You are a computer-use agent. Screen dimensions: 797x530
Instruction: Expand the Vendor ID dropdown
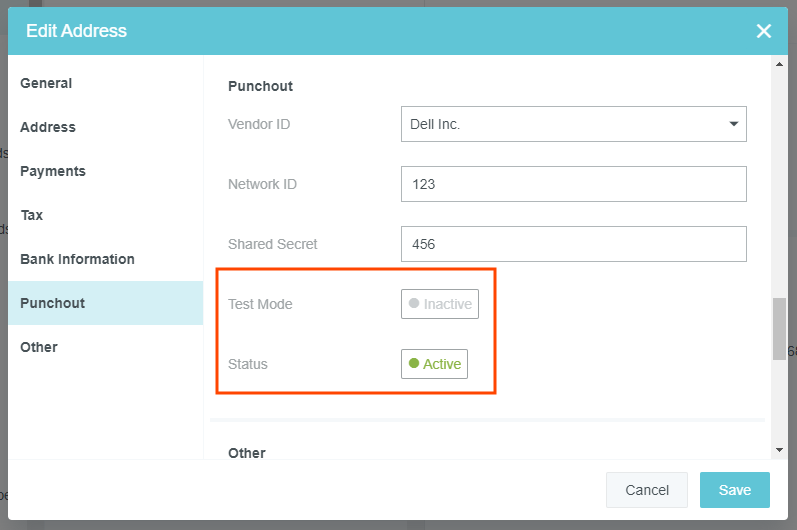point(573,124)
